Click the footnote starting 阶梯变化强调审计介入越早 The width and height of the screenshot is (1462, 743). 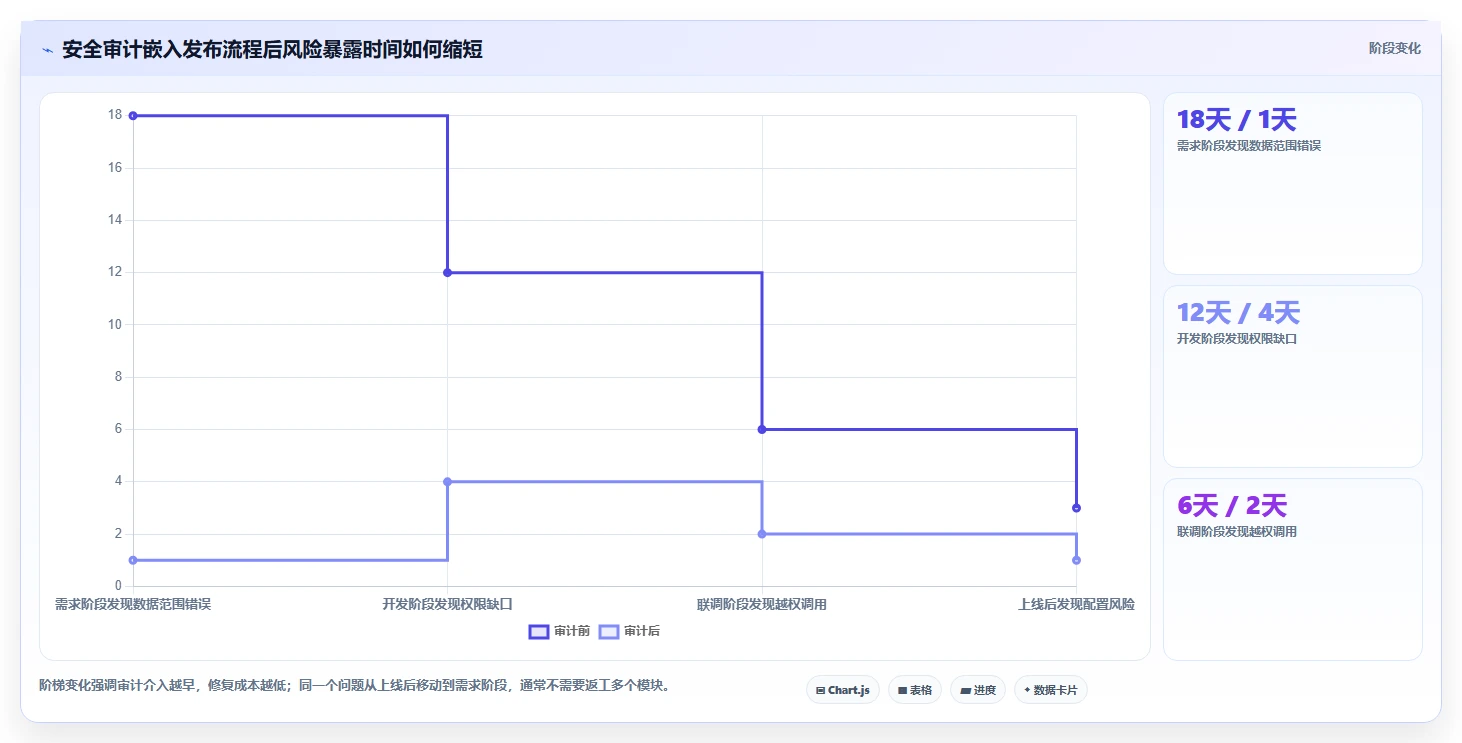pyautogui.click(x=355, y=686)
